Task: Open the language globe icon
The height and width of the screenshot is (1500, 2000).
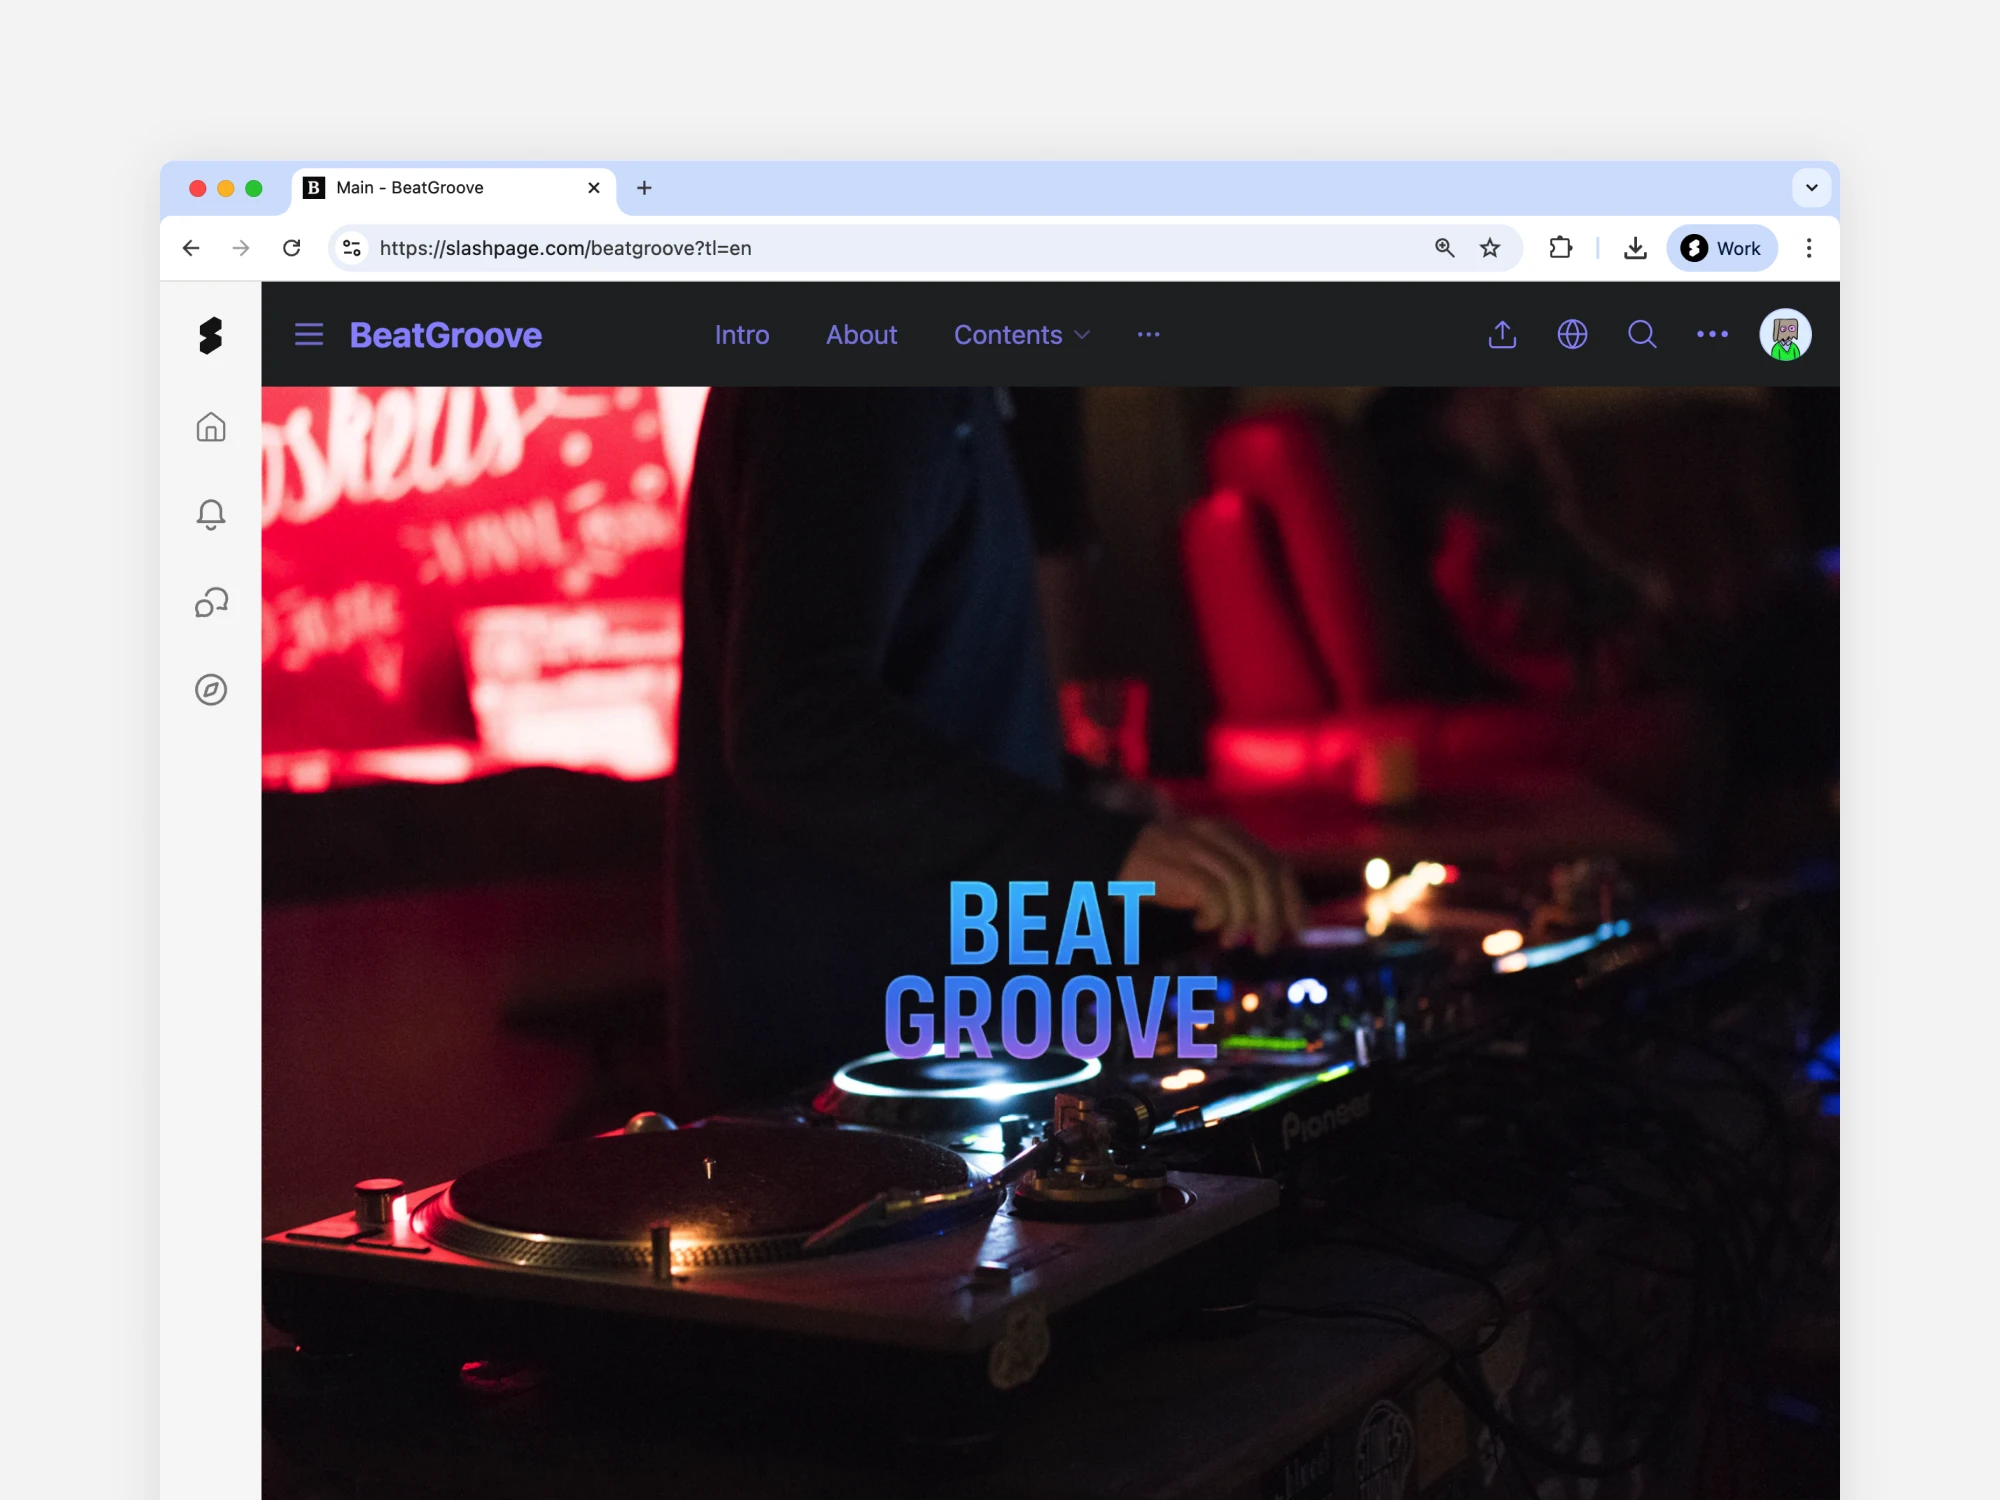Action: (1572, 335)
